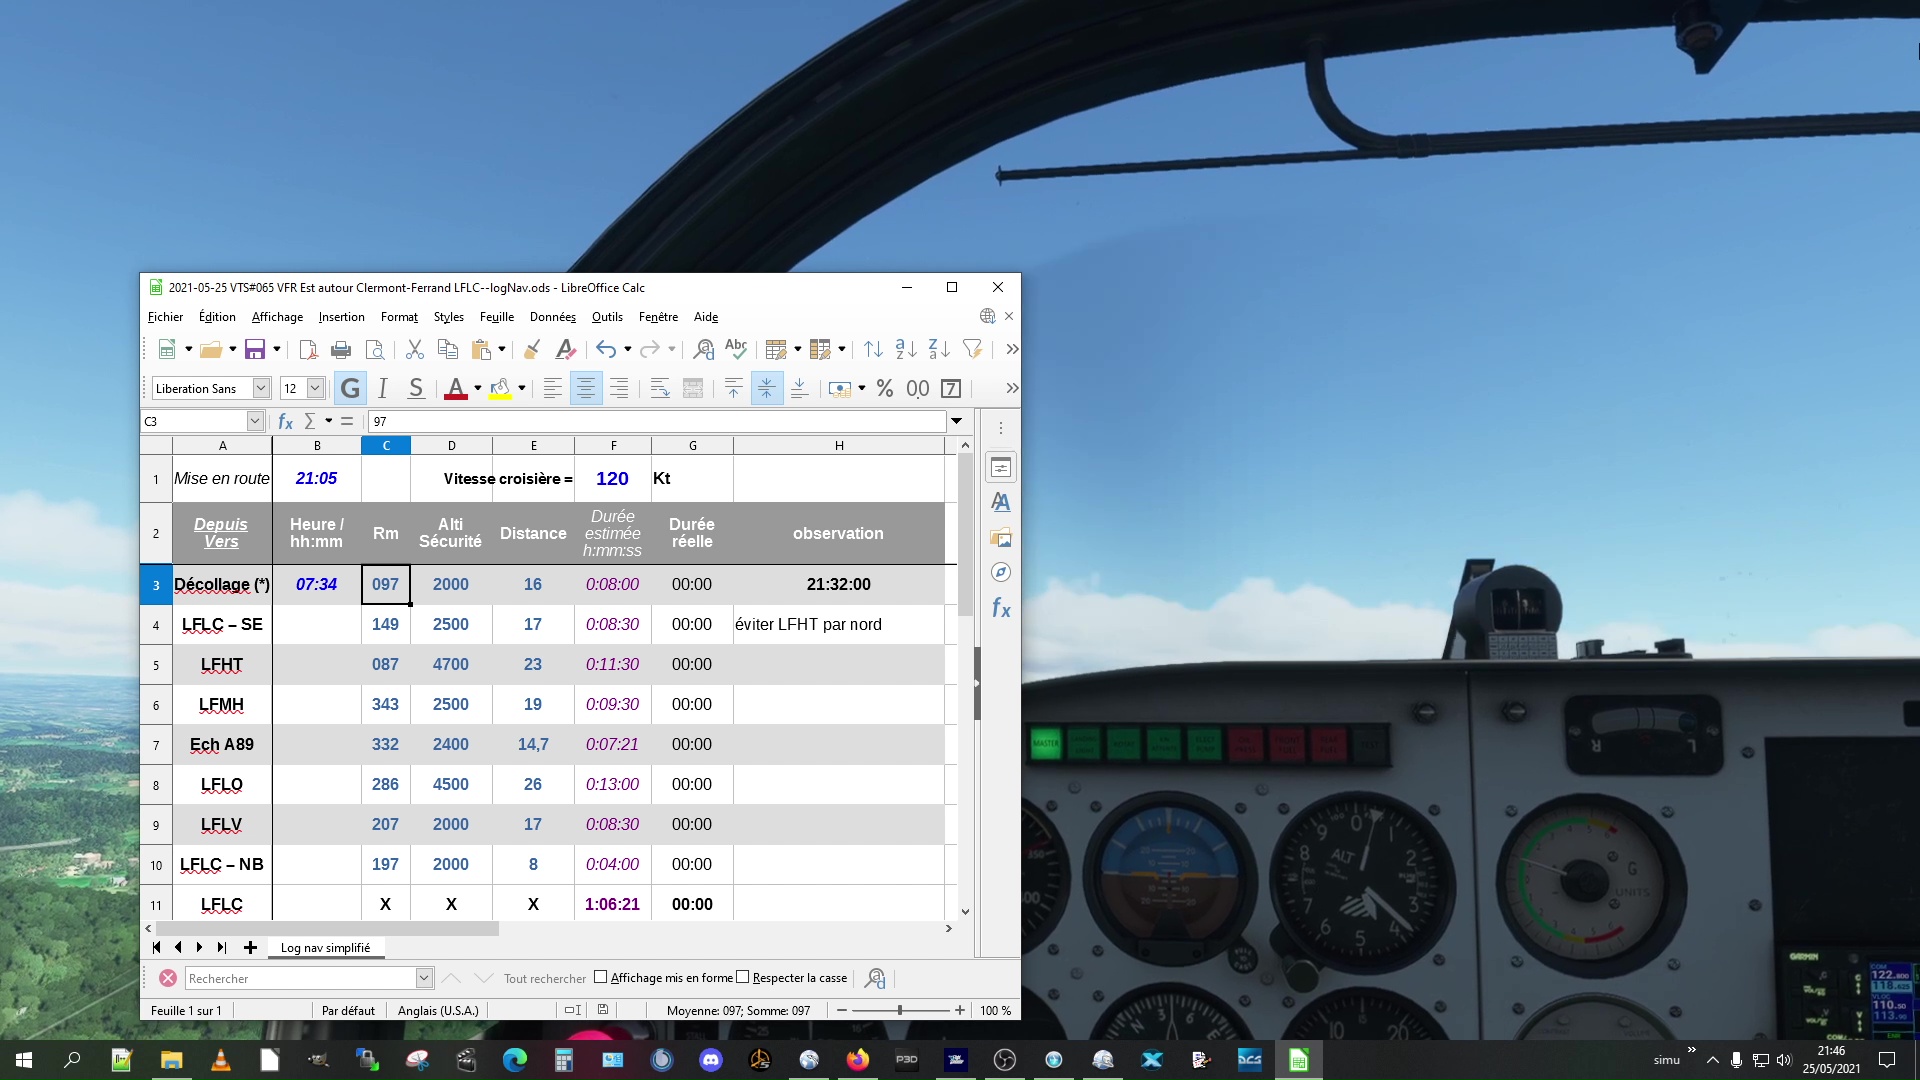Screen dimensions: 1920x1080
Task: Open the sidebar Navigator panel icon
Action: tap(1001, 572)
